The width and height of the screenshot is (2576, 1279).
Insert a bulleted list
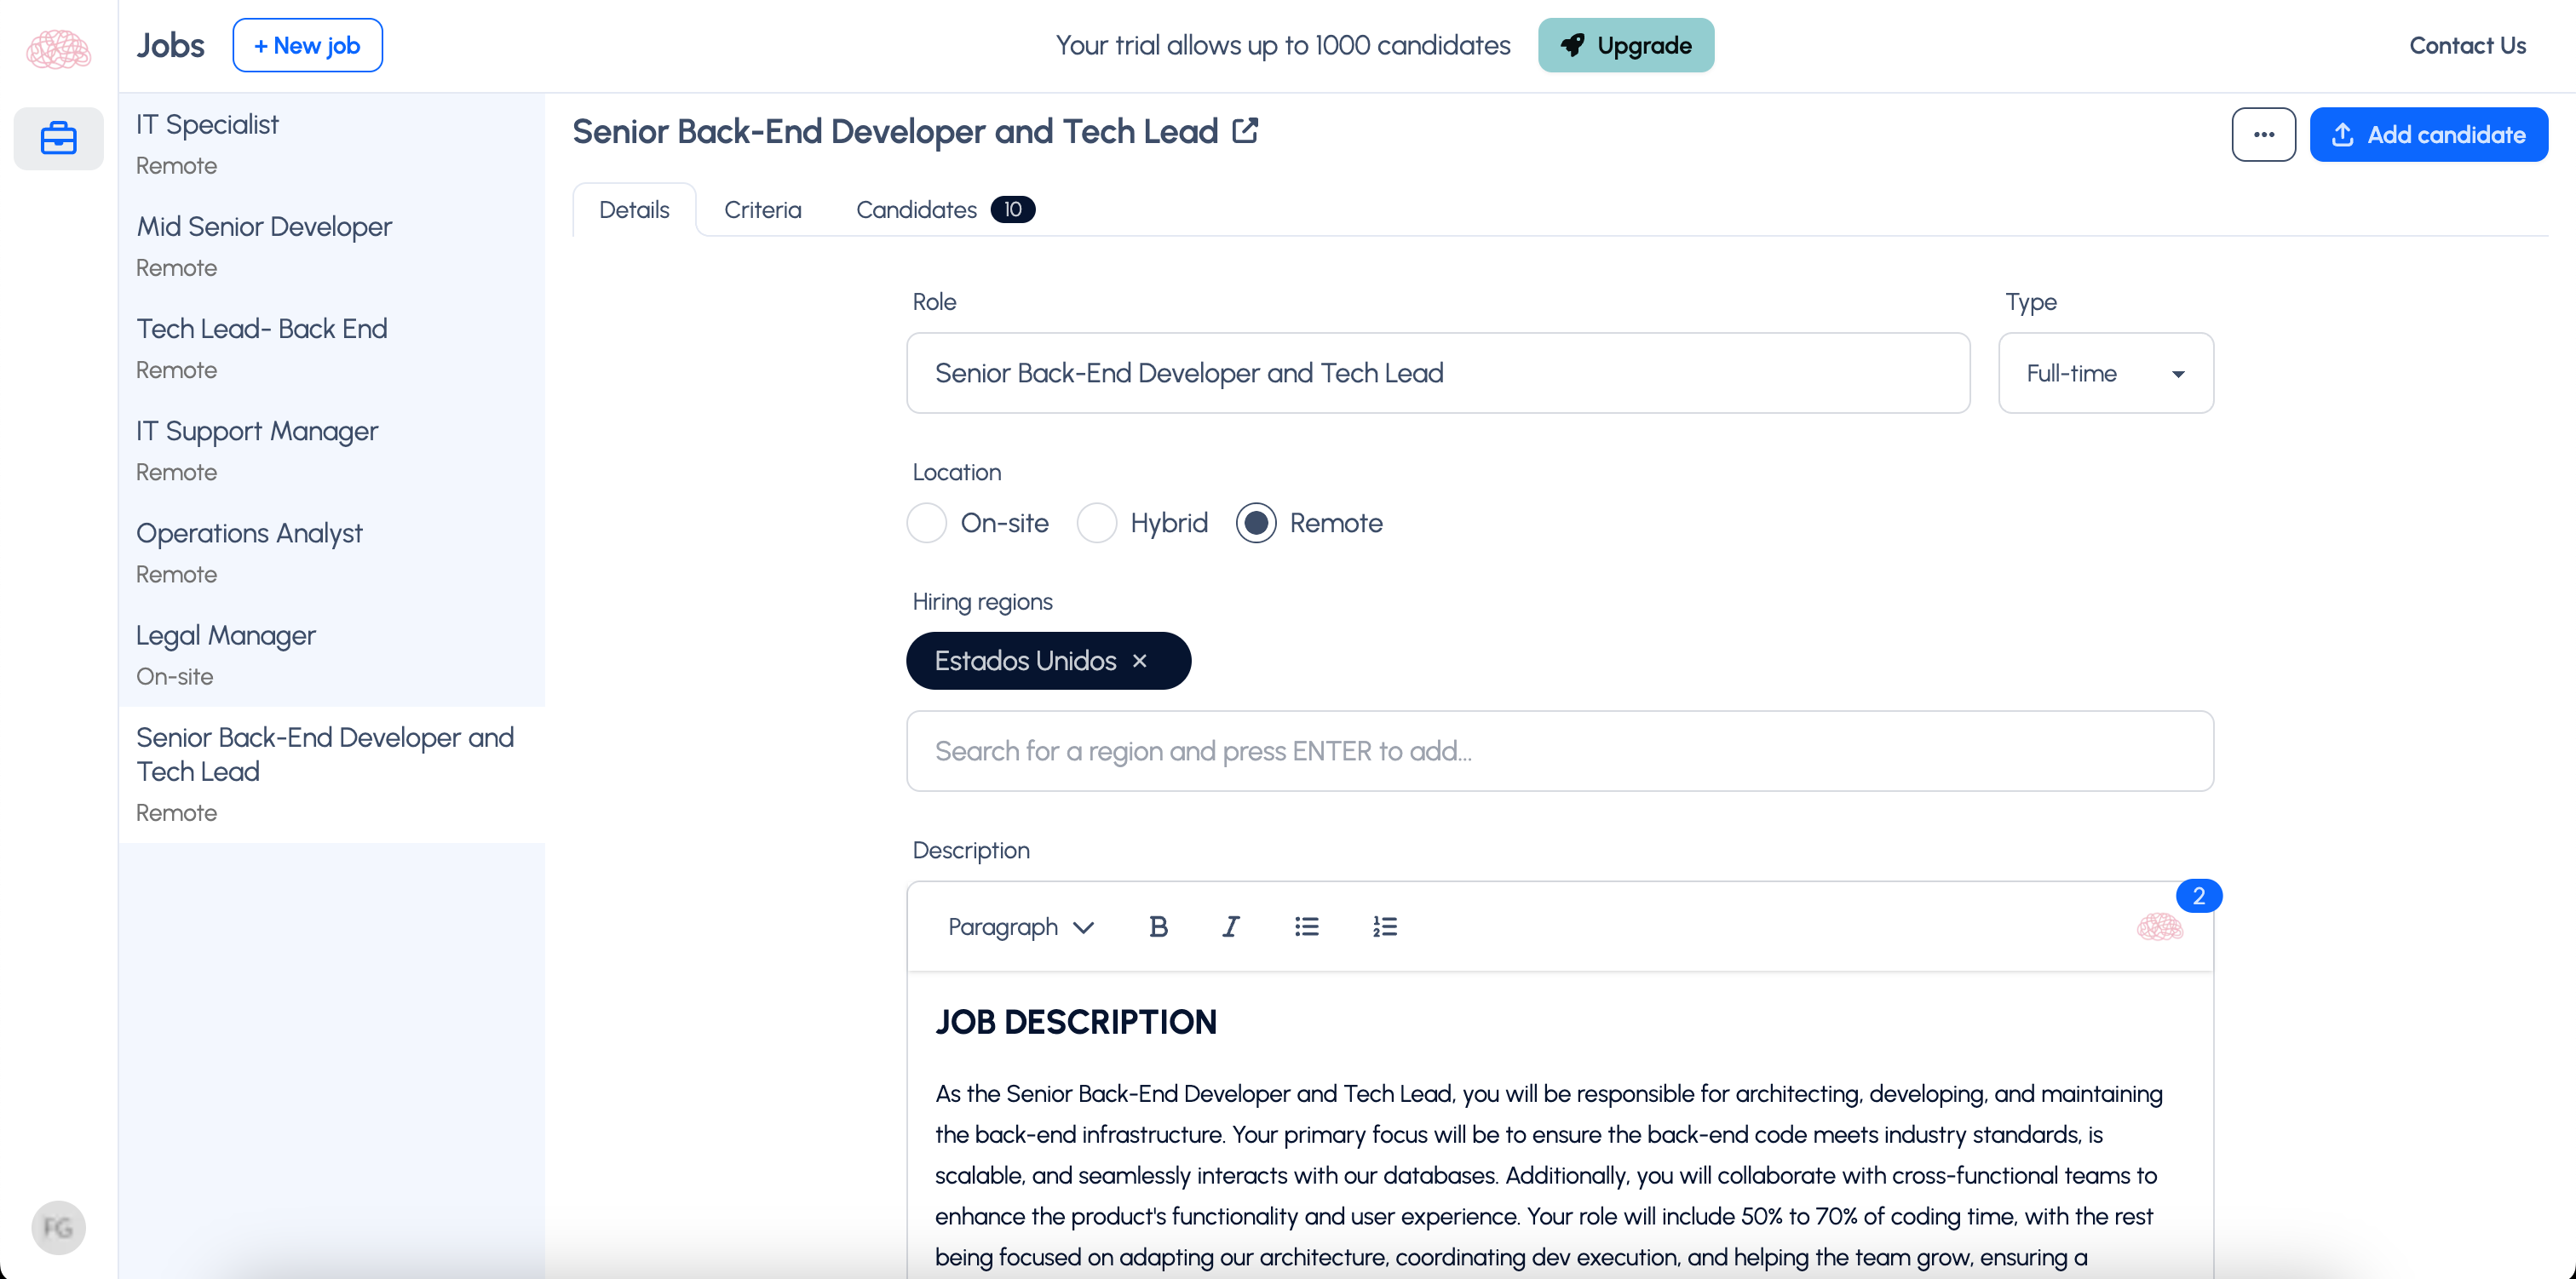tap(1306, 927)
